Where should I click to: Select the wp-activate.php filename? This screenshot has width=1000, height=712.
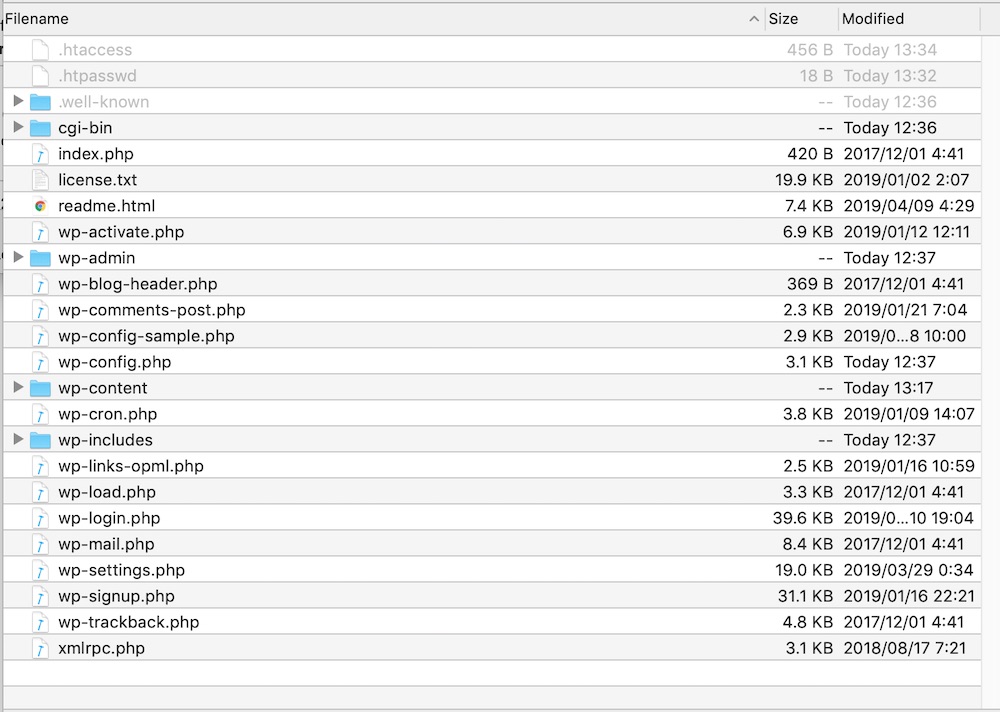pyautogui.click(x=121, y=232)
